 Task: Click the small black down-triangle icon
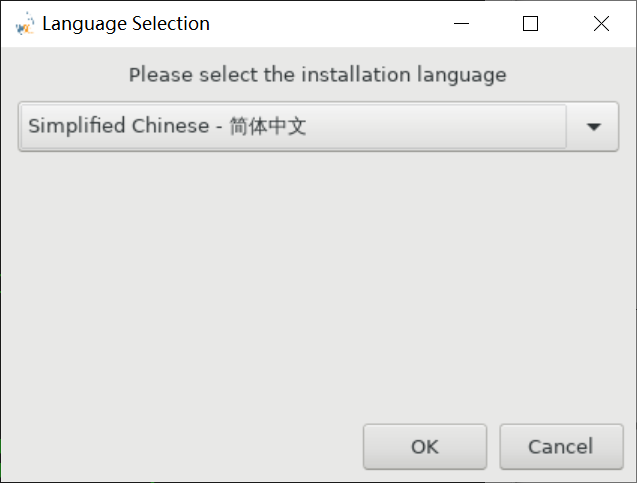click(x=593, y=127)
